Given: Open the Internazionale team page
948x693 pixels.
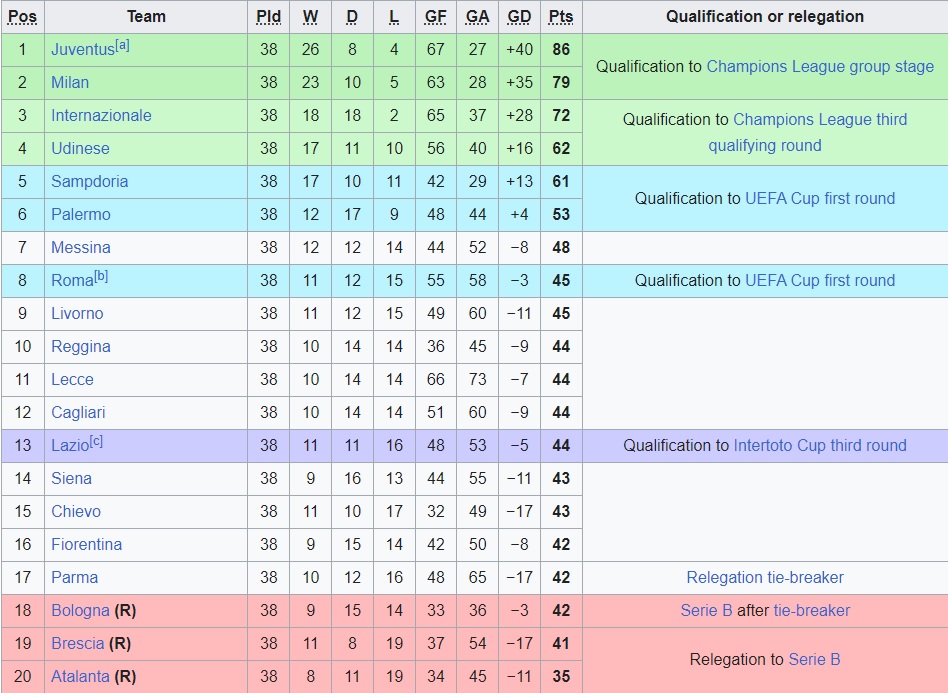Looking at the screenshot, I should (x=102, y=116).
